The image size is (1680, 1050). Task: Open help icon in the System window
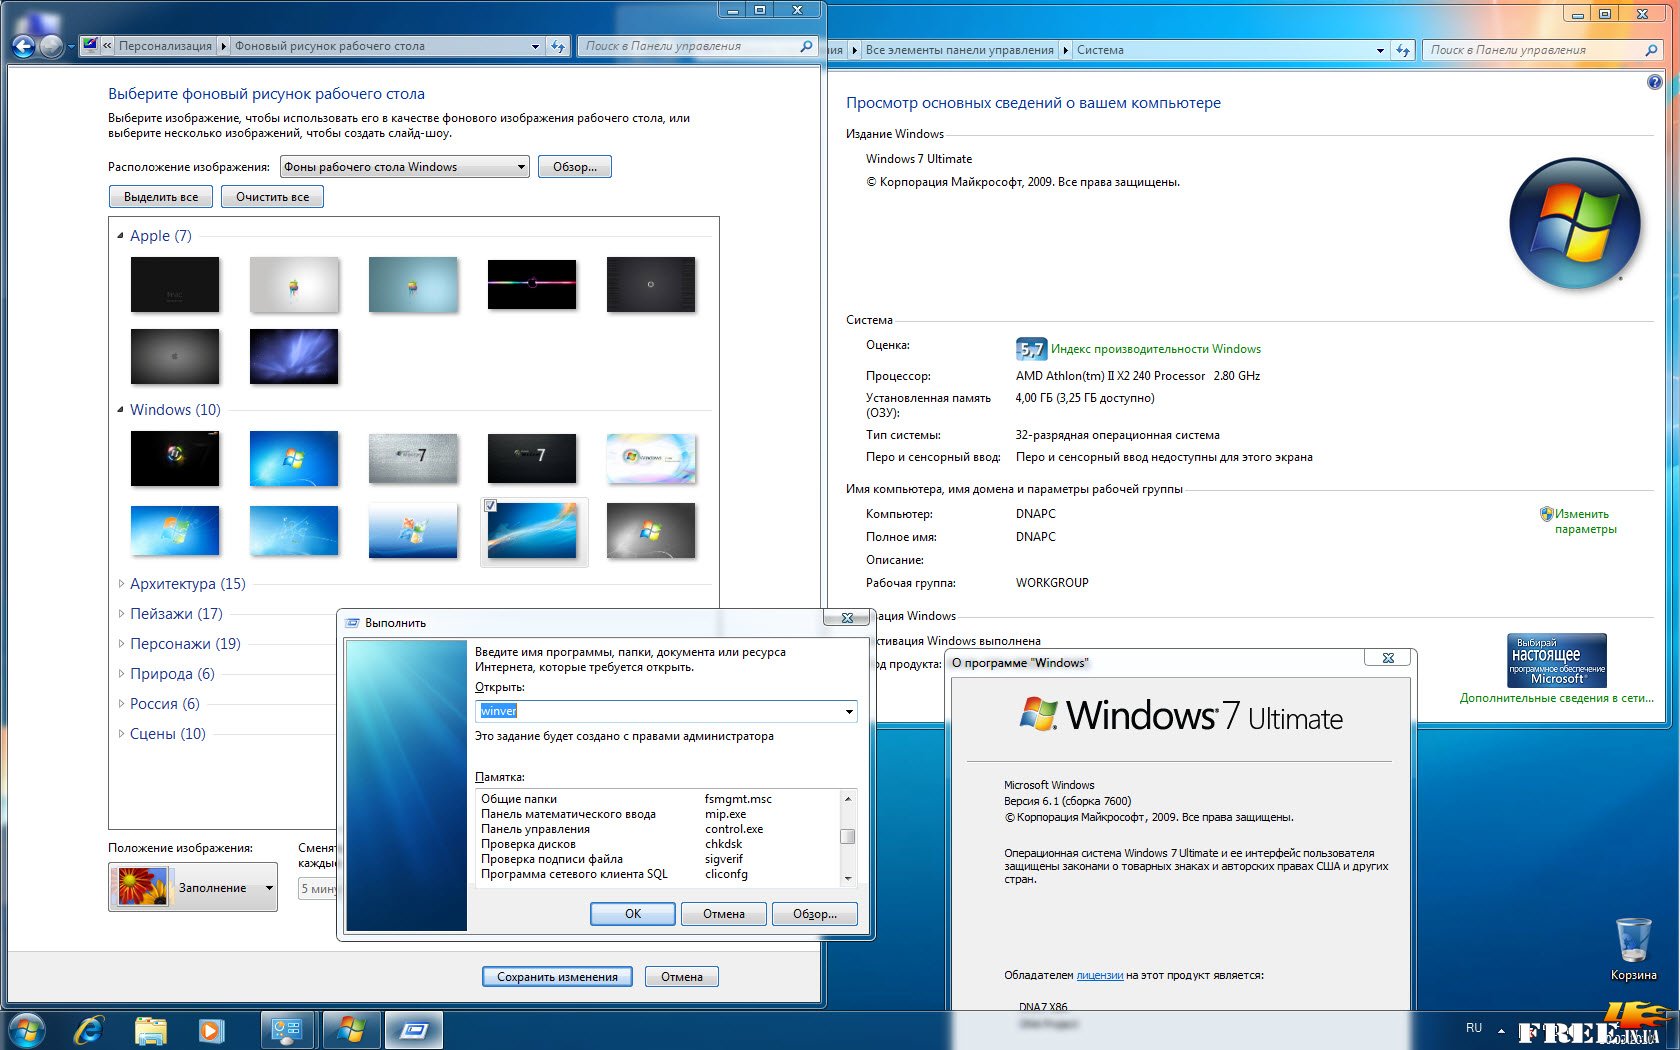coord(1654,82)
